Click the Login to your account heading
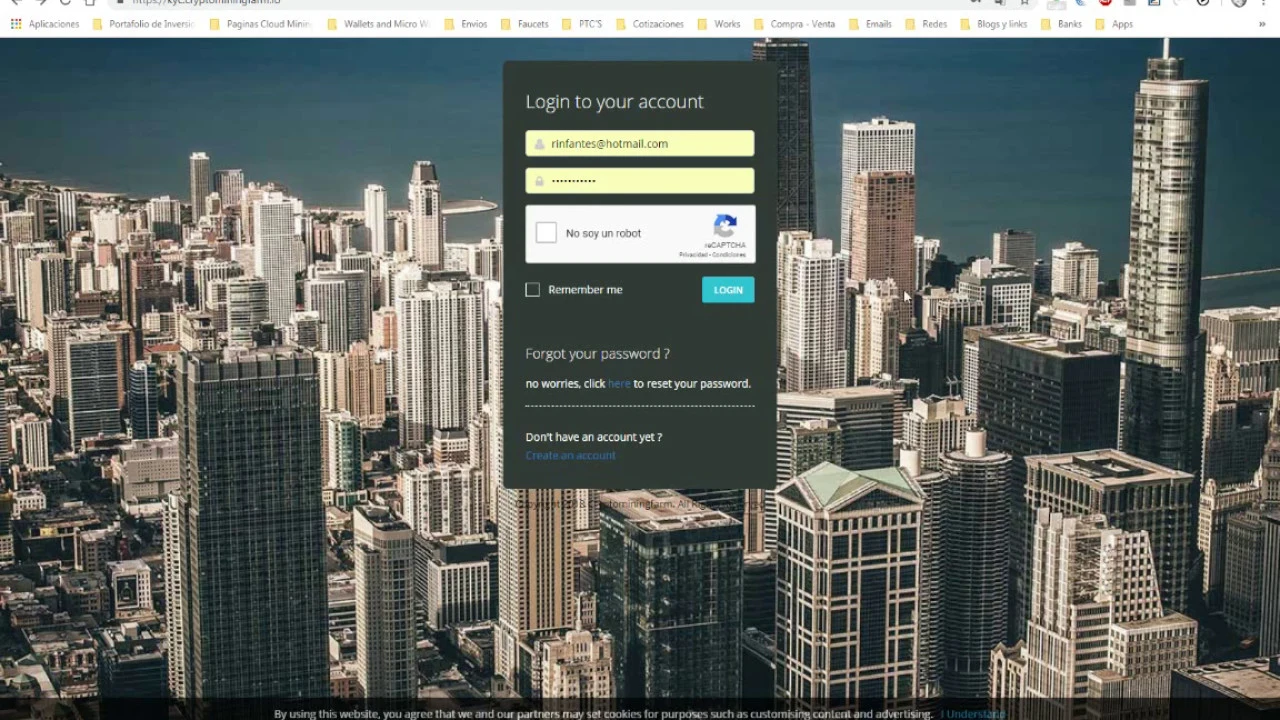 (x=614, y=102)
